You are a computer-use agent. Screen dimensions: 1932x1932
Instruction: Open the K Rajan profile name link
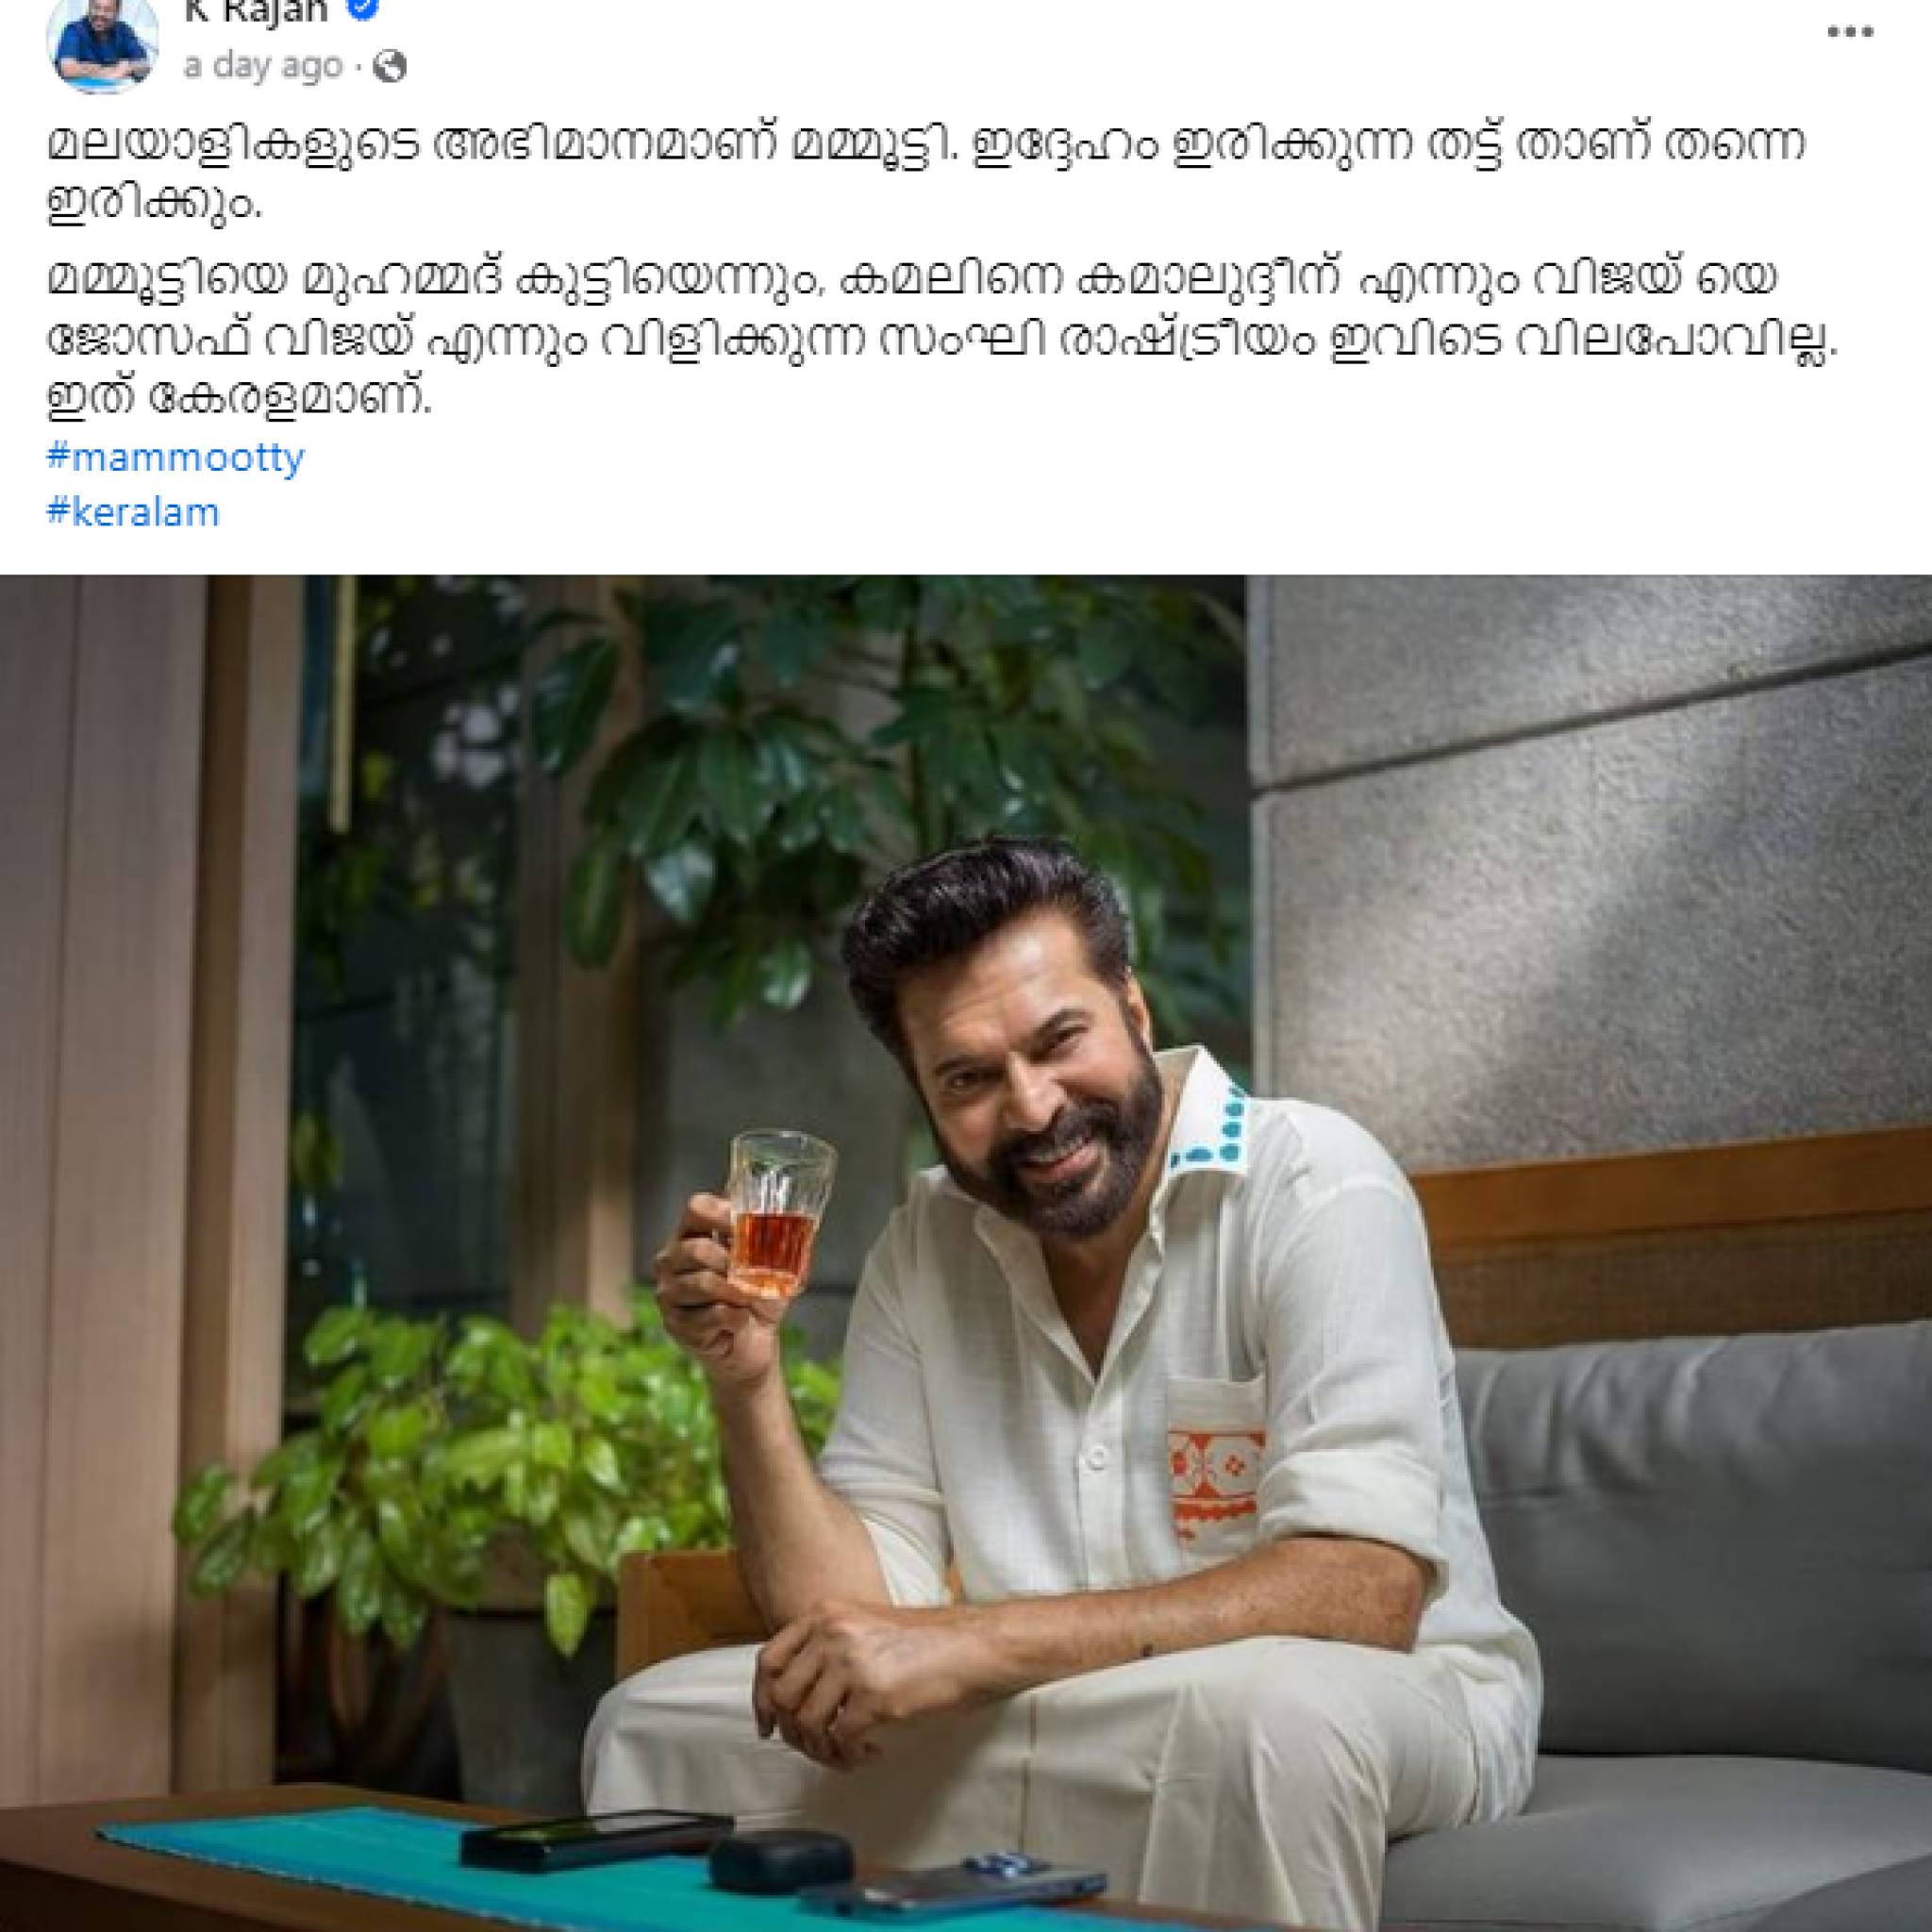[256, 10]
